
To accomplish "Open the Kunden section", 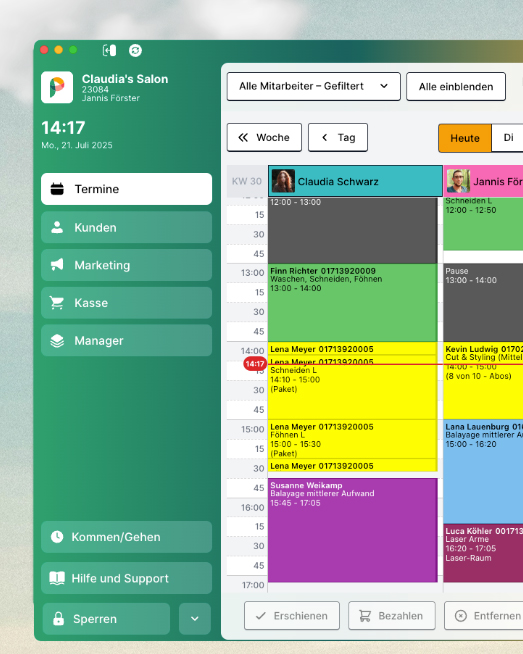I will (126, 227).
